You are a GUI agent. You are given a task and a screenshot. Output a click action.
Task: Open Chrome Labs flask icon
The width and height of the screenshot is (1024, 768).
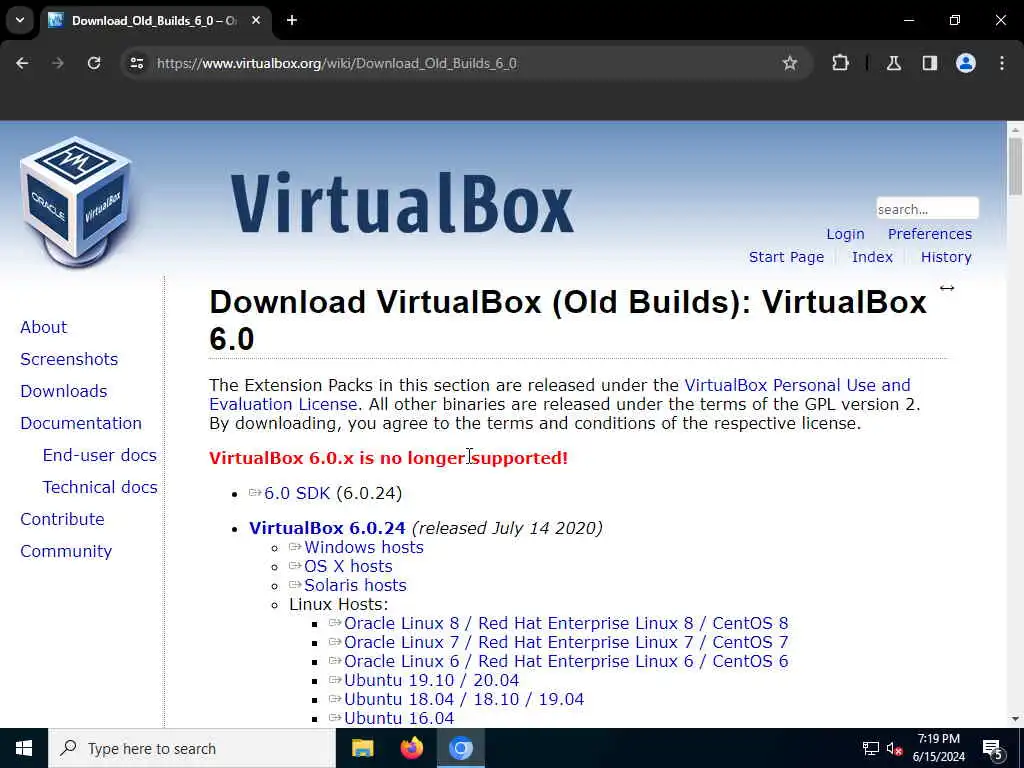(894, 63)
